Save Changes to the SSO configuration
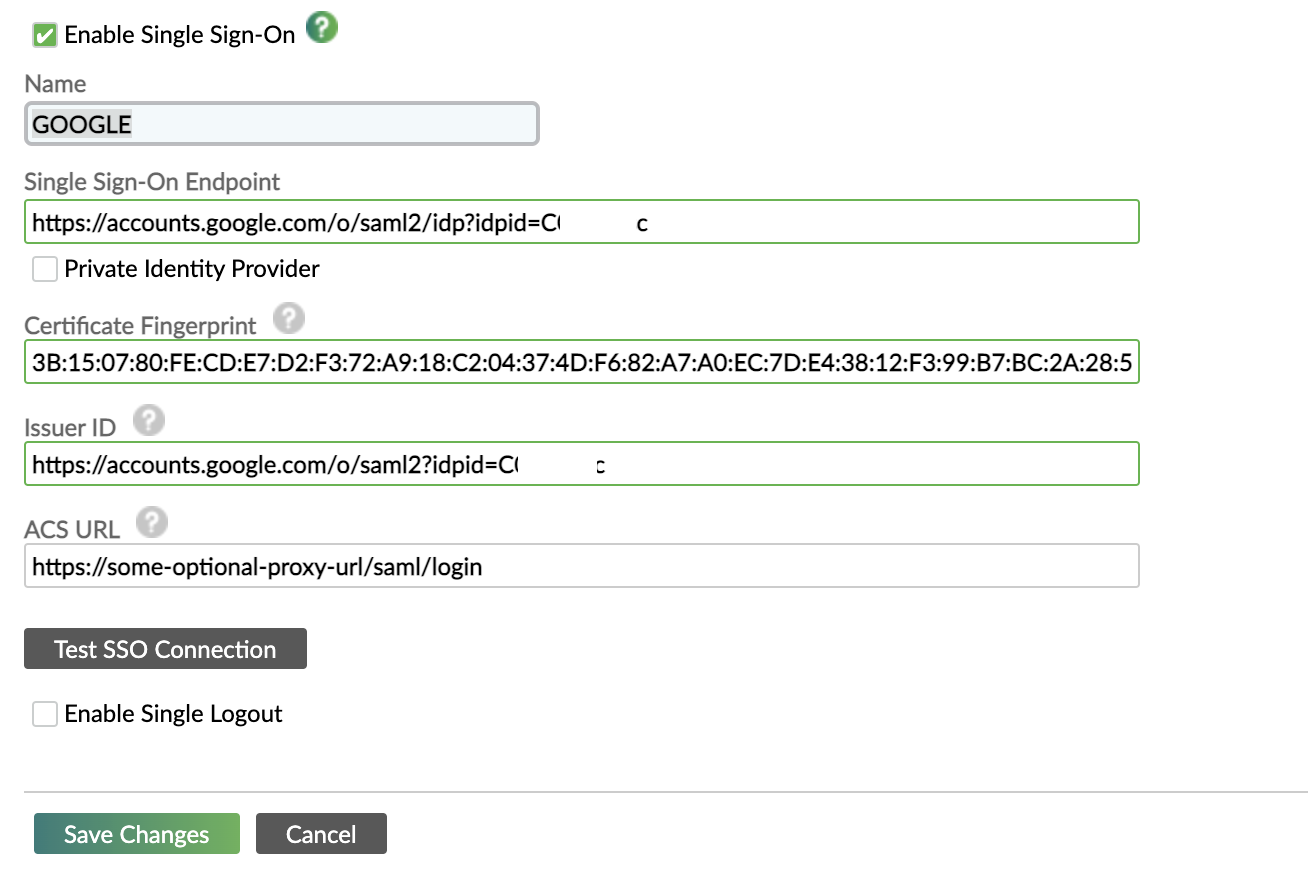The image size is (1308, 886). click(x=136, y=833)
